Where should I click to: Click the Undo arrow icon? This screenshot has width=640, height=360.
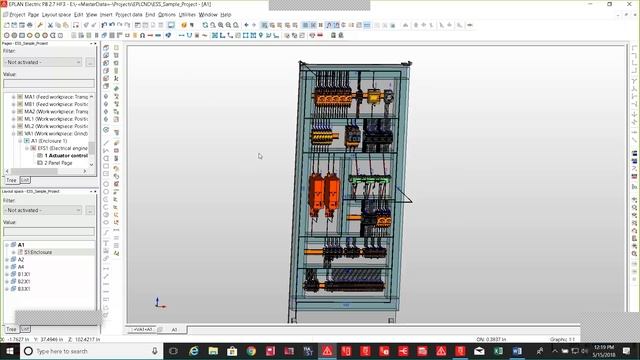click(111, 25)
